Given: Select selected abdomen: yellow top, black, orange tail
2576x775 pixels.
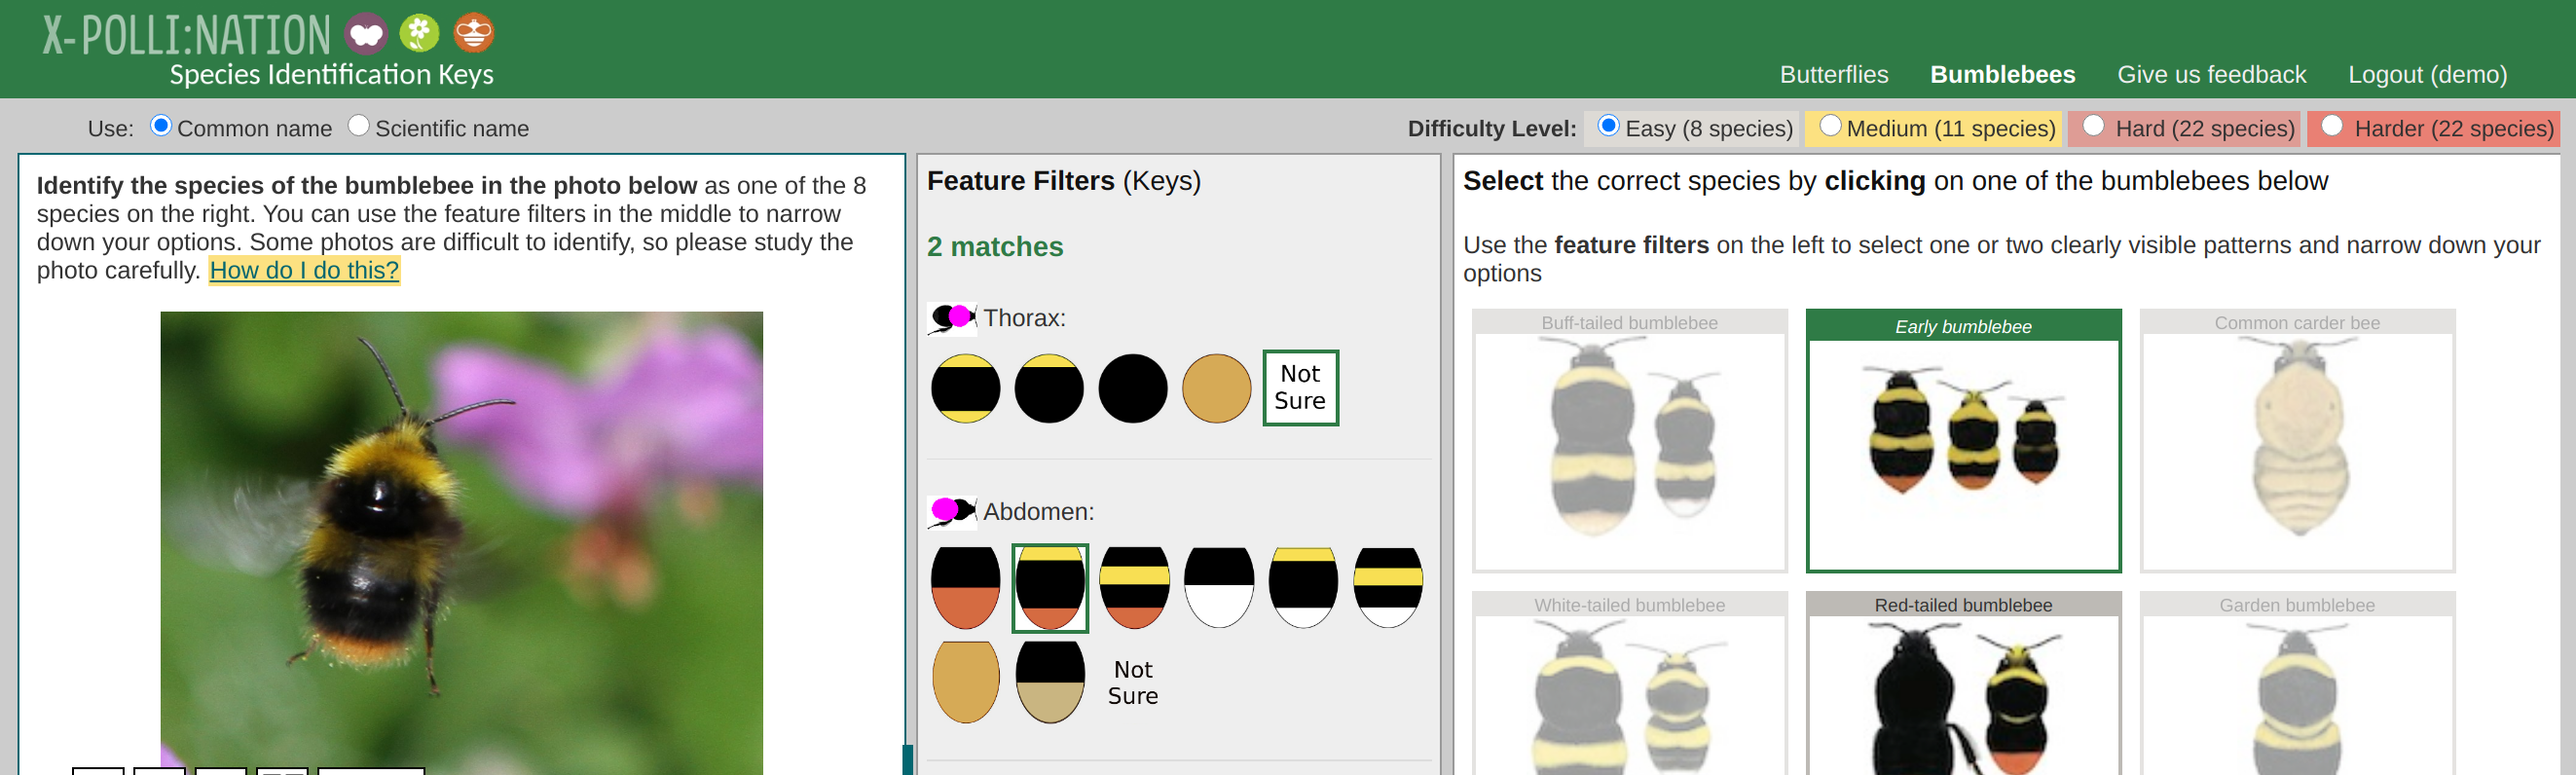Looking at the screenshot, I should pos(1049,588).
